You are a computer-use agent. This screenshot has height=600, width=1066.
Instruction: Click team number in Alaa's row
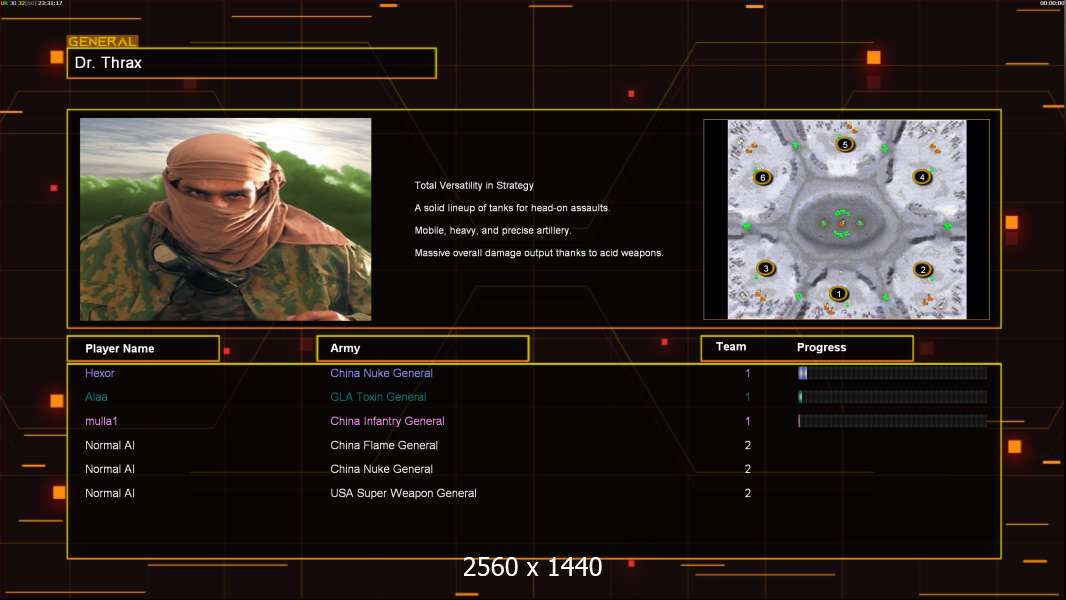(x=748, y=397)
